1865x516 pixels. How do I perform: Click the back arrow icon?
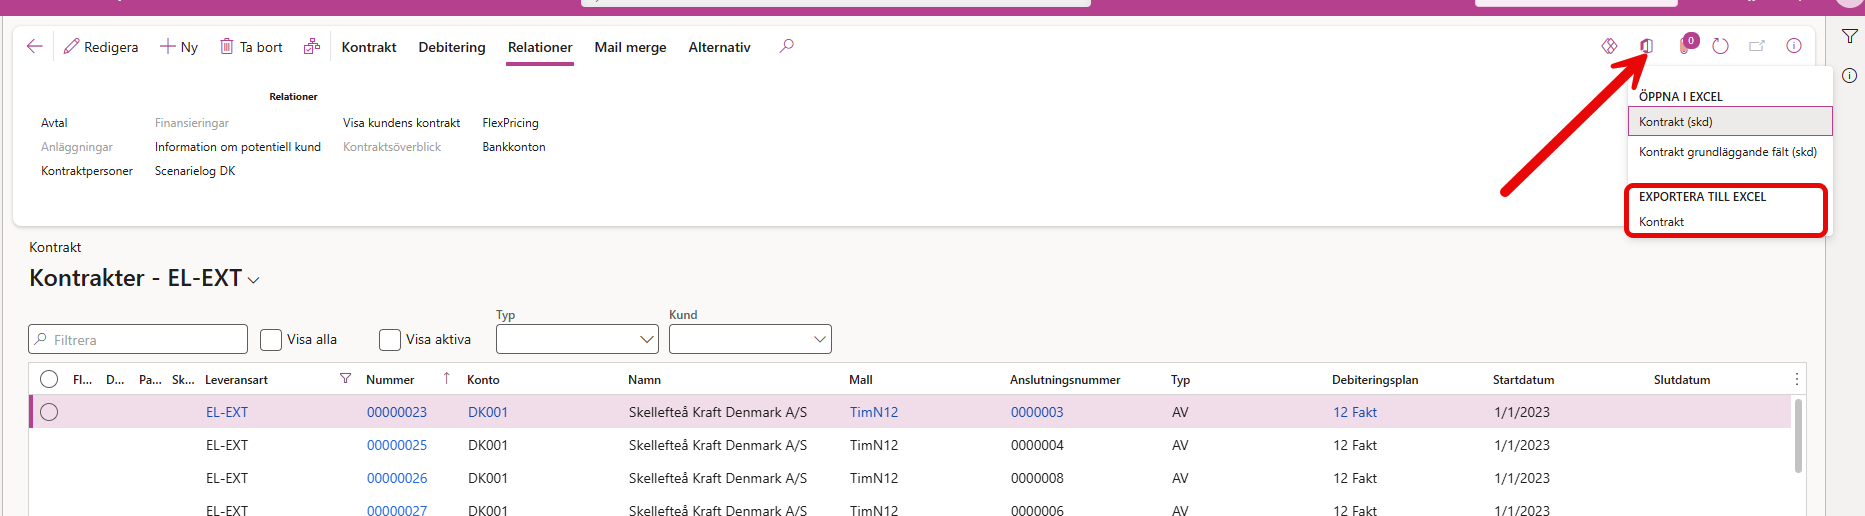pos(35,47)
